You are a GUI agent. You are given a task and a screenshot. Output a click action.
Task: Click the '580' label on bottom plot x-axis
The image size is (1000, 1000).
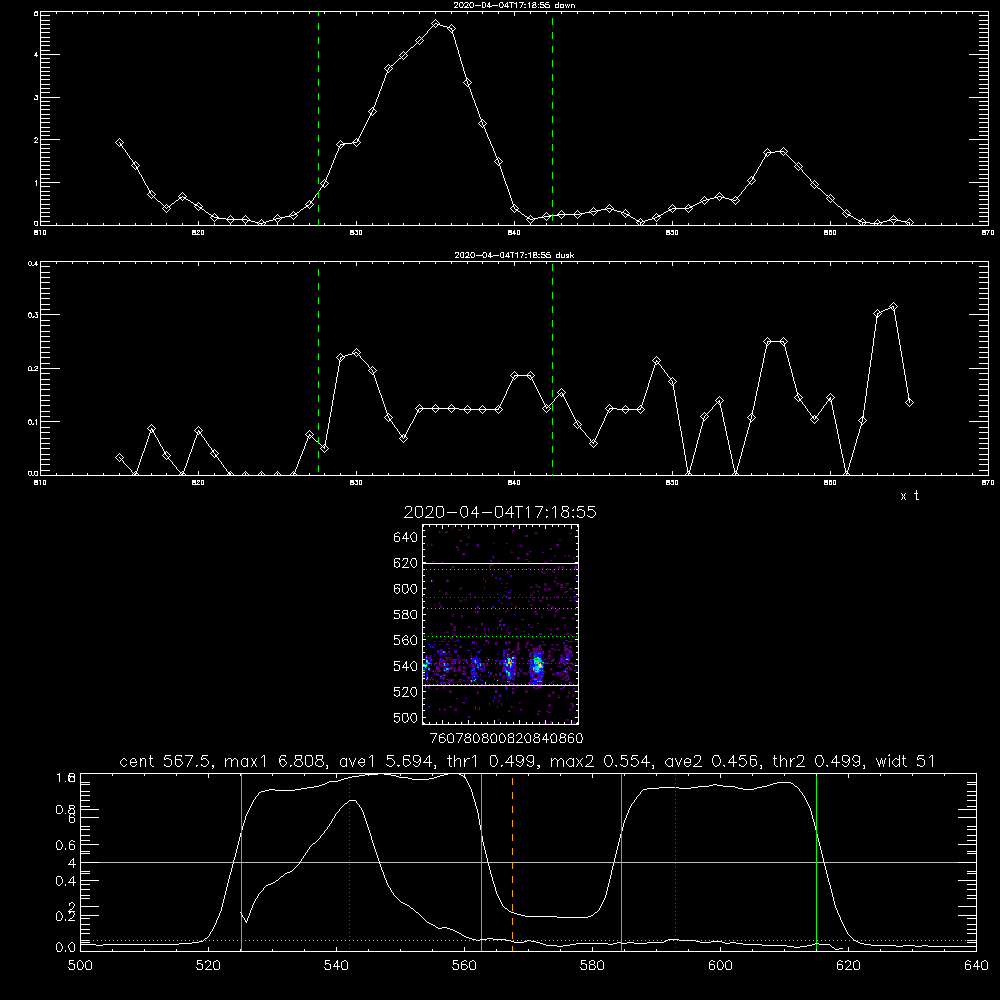click(x=592, y=966)
